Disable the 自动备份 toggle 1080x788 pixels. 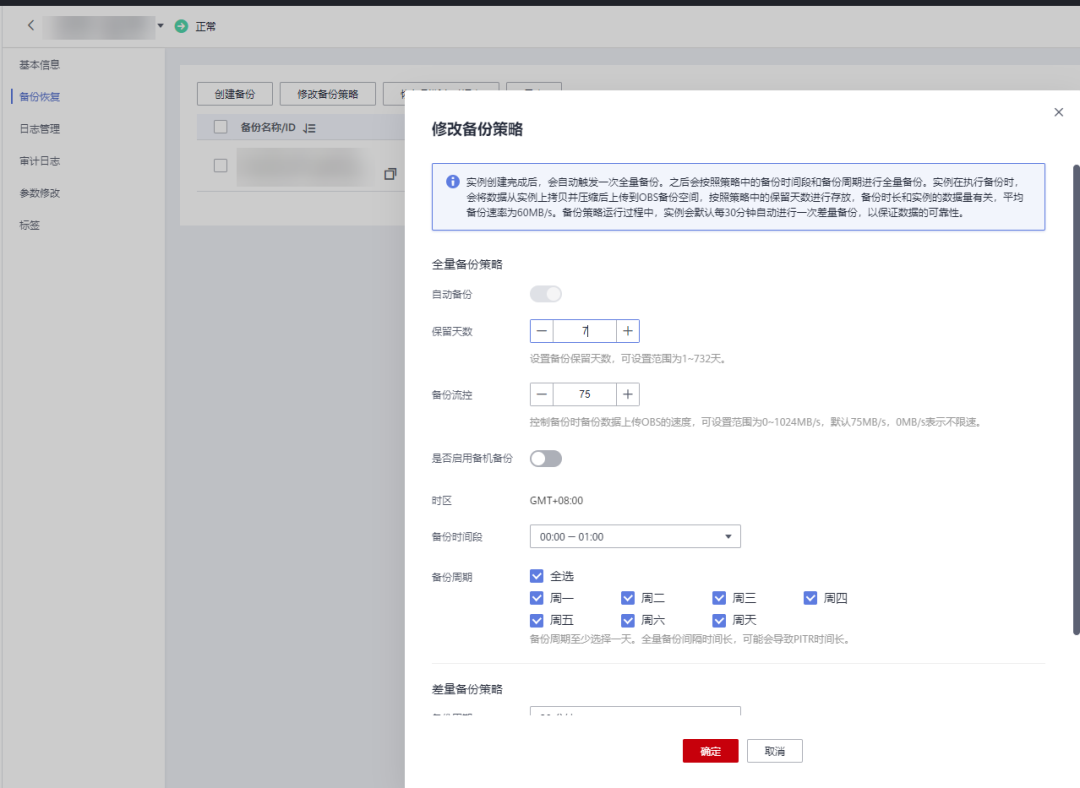tap(546, 293)
